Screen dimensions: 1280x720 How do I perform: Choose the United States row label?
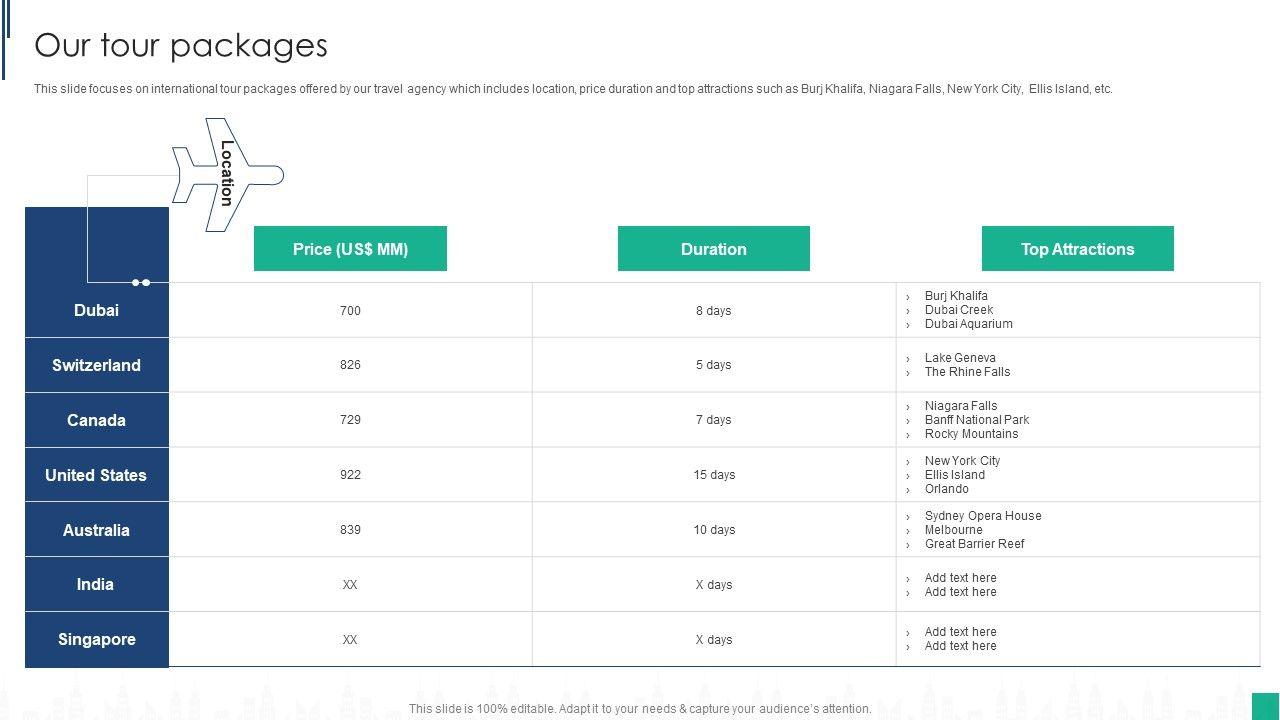click(96, 475)
